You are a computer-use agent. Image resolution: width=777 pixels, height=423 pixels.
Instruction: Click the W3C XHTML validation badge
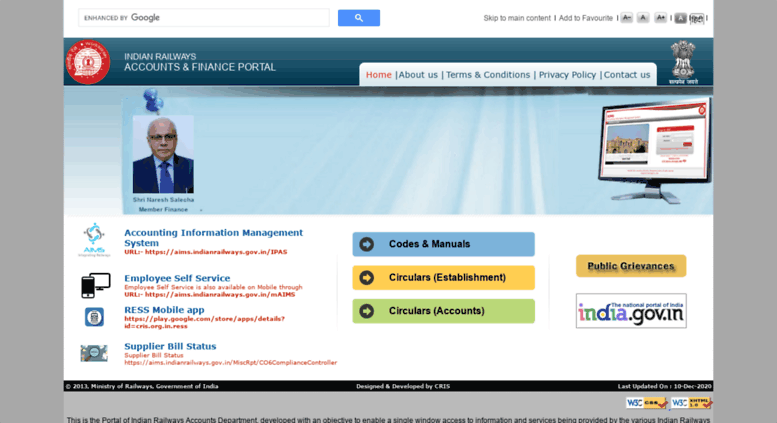pyautogui.click(x=692, y=403)
